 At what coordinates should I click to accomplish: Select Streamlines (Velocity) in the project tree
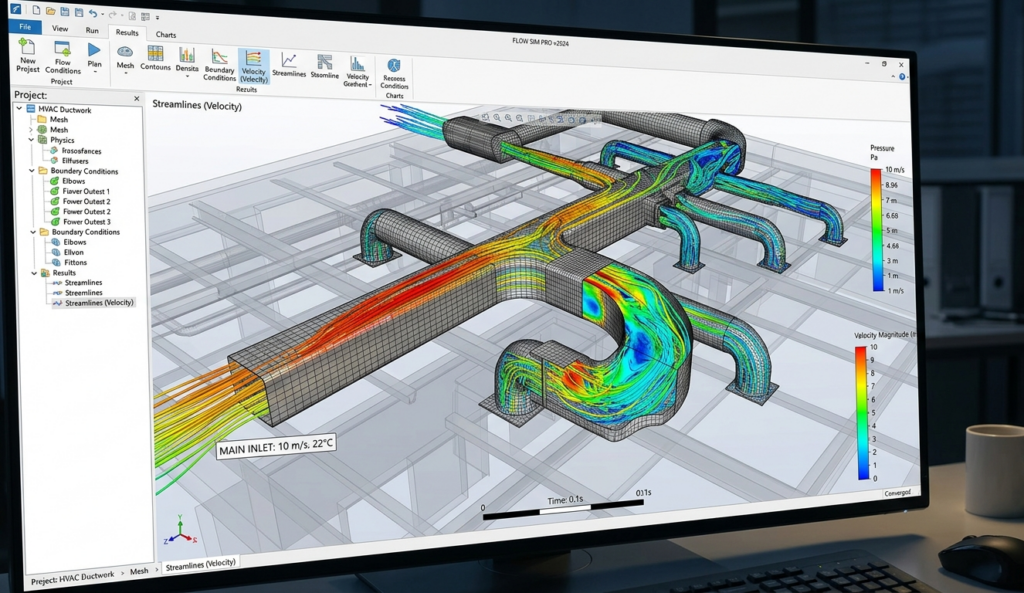(x=97, y=303)
